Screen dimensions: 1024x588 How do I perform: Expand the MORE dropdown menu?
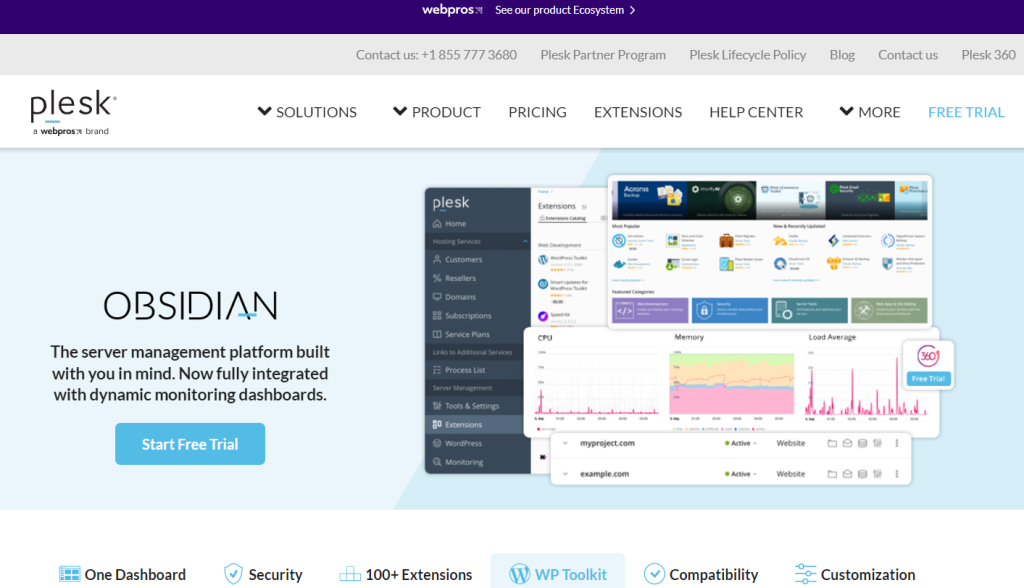click(x=870, y=112)
